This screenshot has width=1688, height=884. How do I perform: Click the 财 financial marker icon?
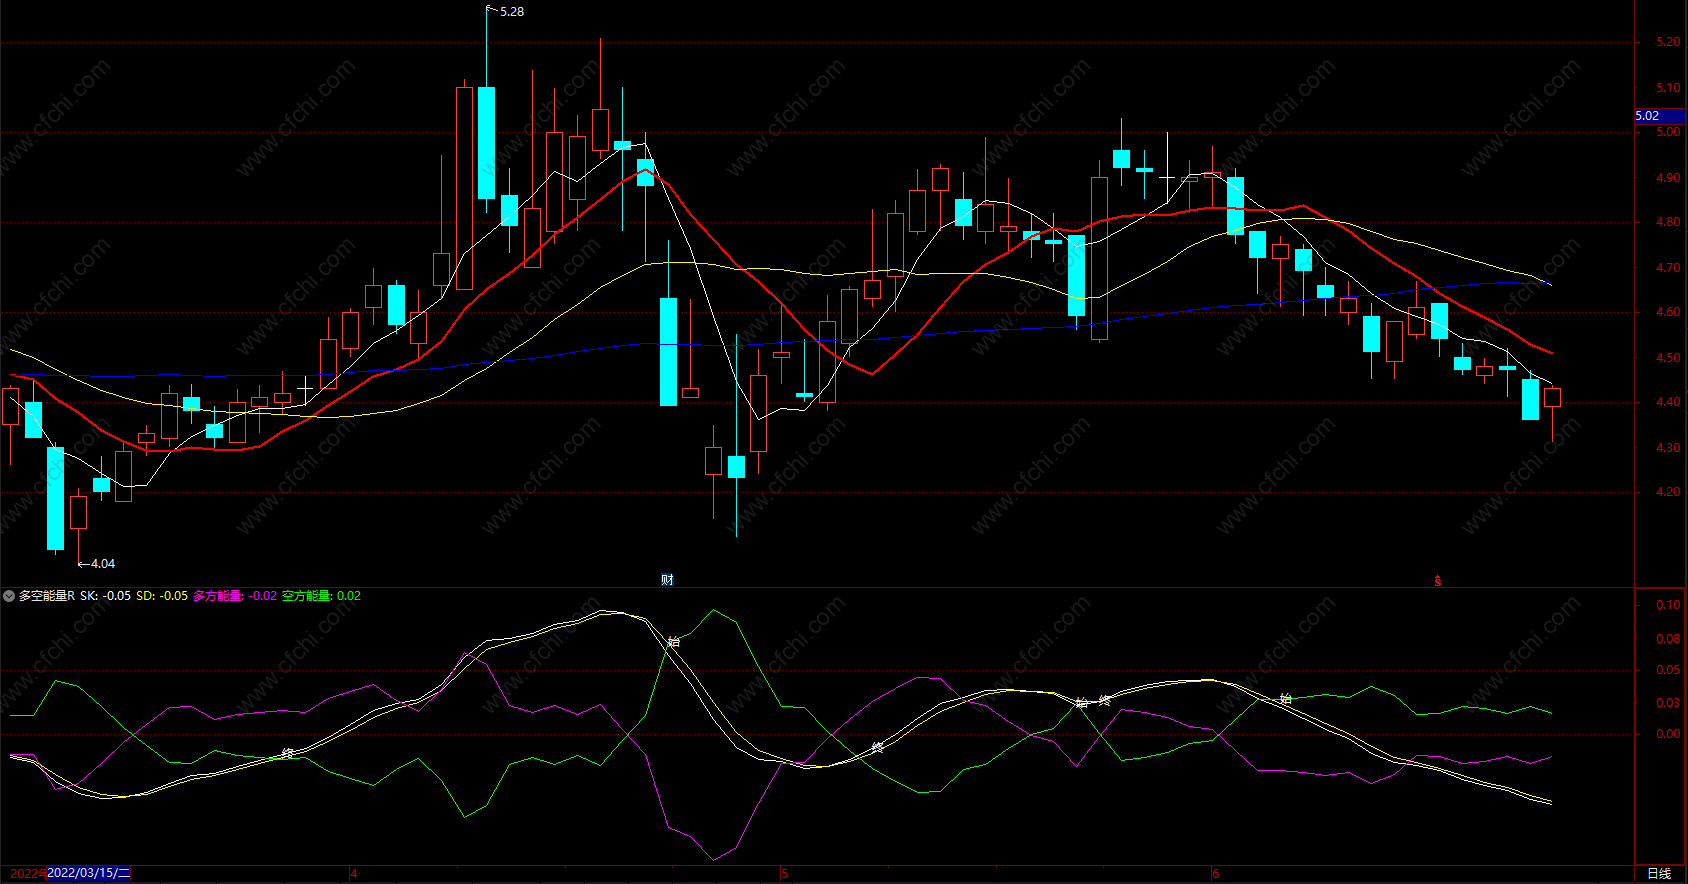(667, 580)
